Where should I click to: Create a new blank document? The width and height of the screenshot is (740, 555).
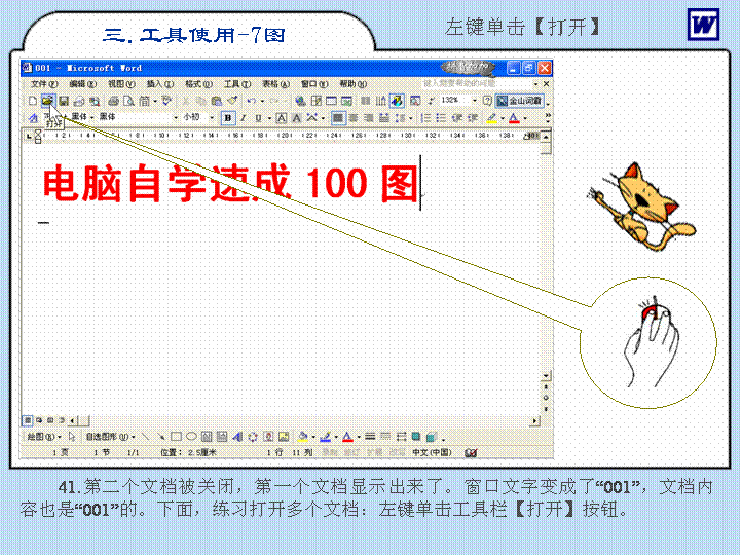point(33,101)
